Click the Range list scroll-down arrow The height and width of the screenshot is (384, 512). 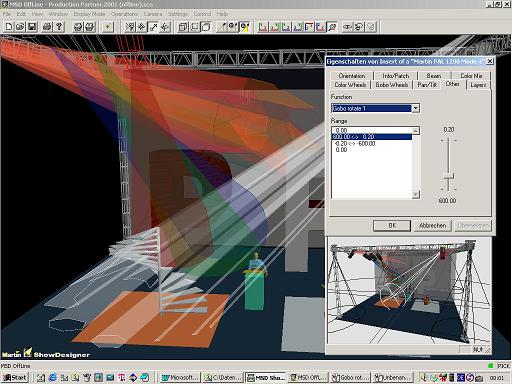[x=415, y=194]
